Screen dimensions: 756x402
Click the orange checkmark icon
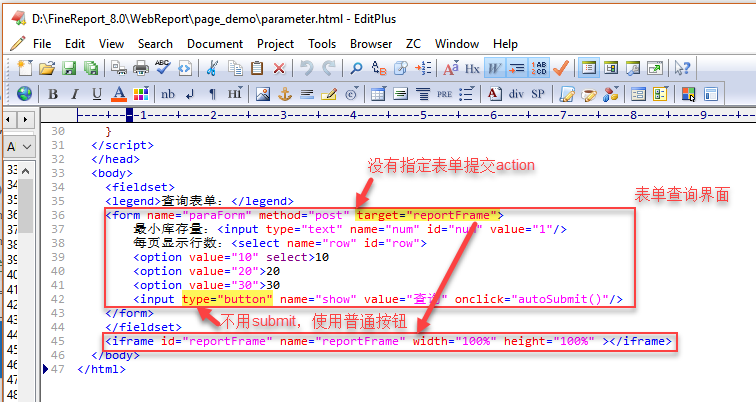(x=561, y=68)
